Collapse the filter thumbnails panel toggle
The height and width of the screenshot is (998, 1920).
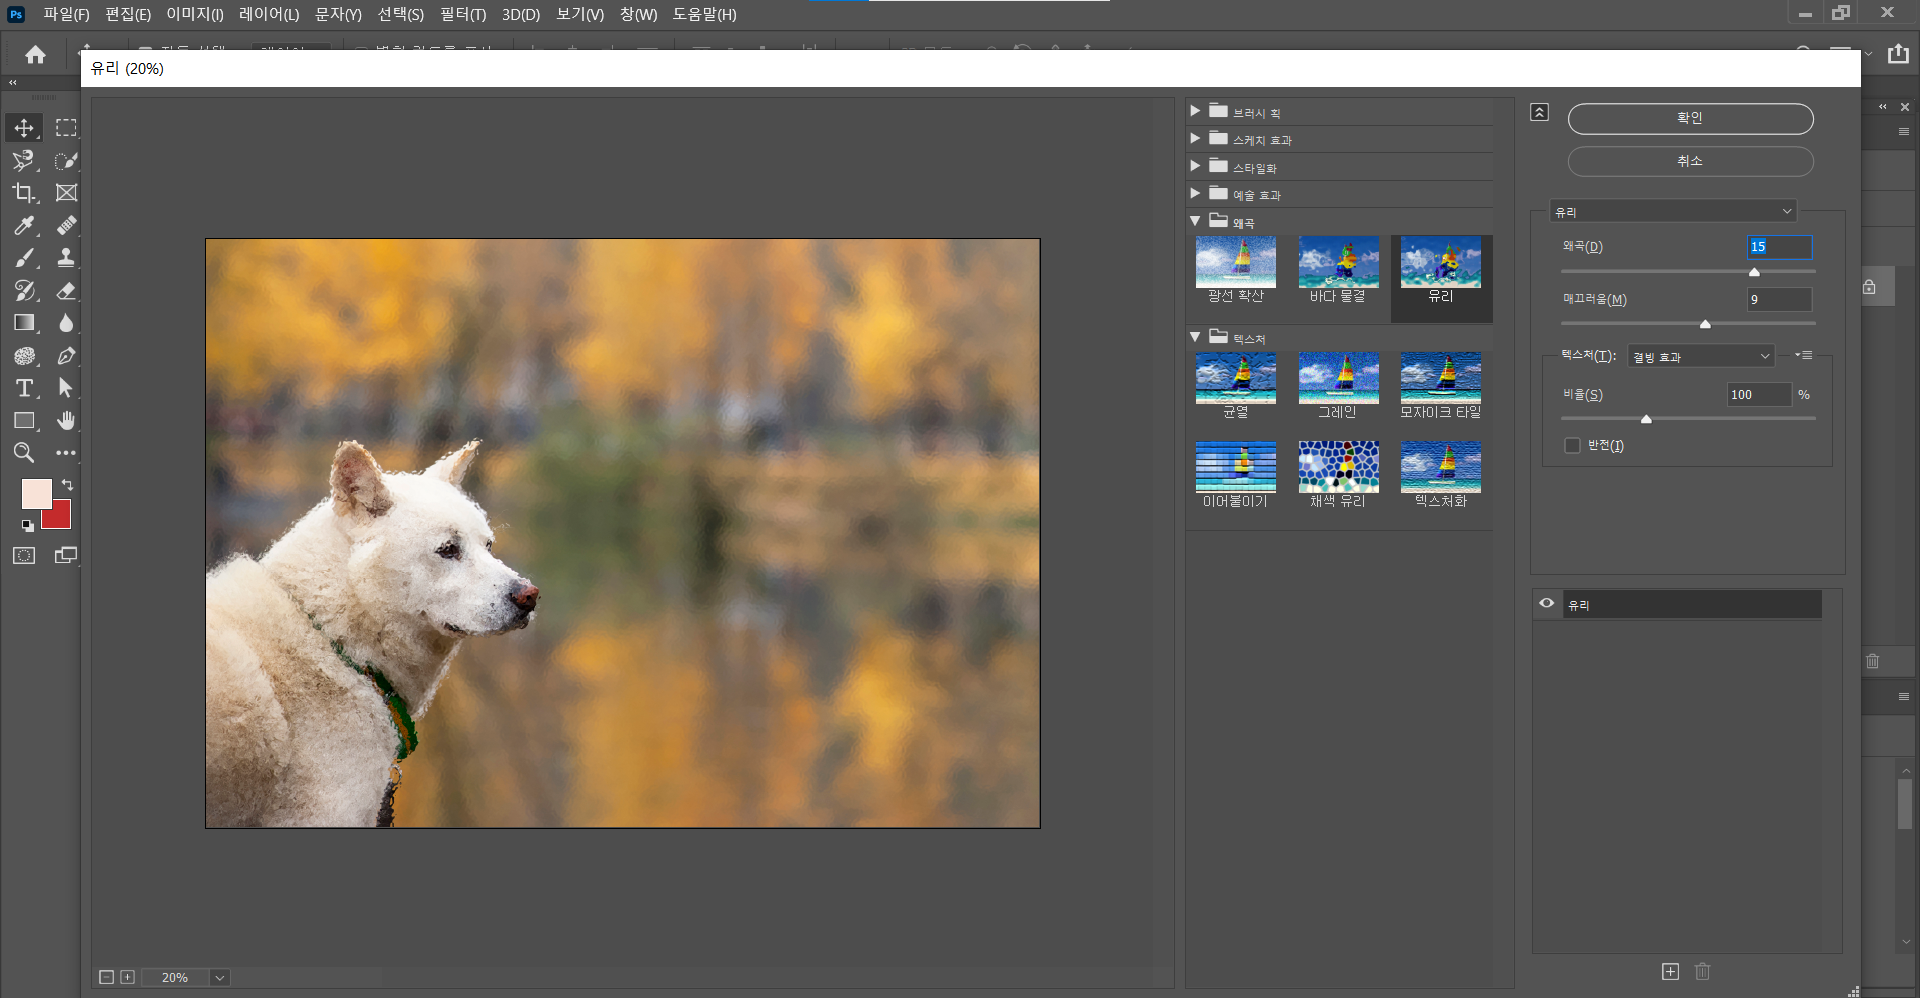click(x=1540, y=112)
